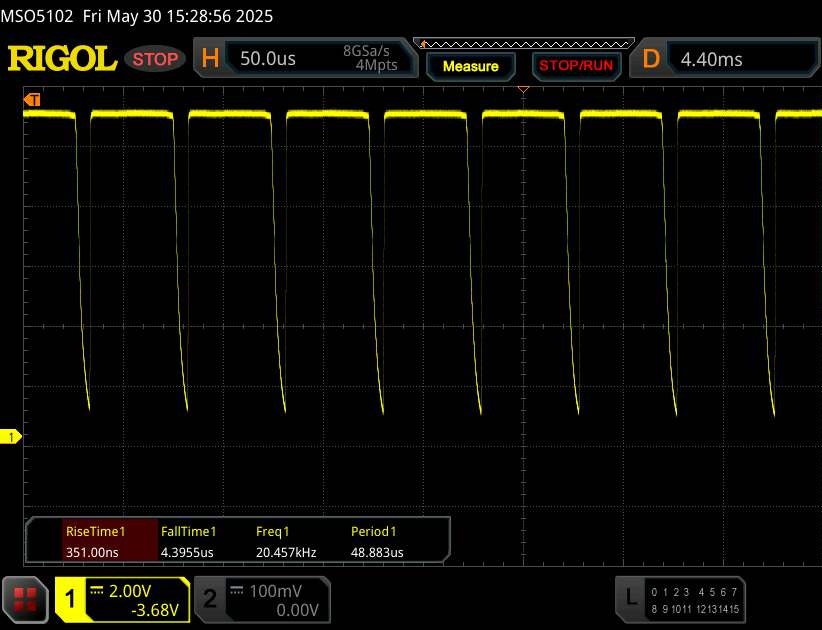Toggle acquisition with the STOP/RUN button
The image size is (822, 630).
tap(575, 66)
